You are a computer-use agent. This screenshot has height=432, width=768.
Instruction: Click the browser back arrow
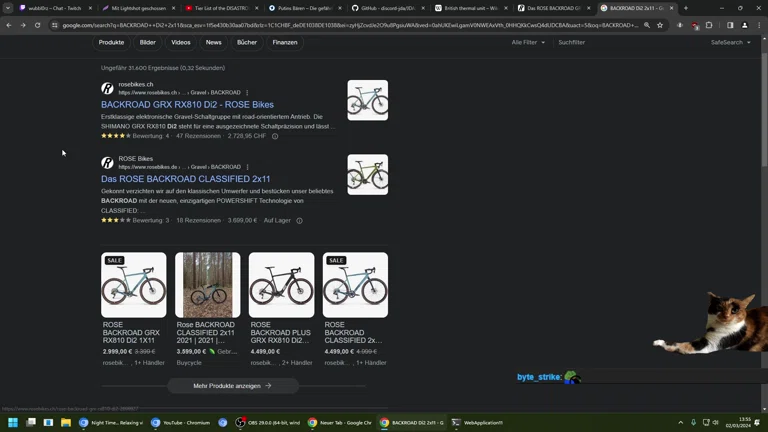coord(9,25)
